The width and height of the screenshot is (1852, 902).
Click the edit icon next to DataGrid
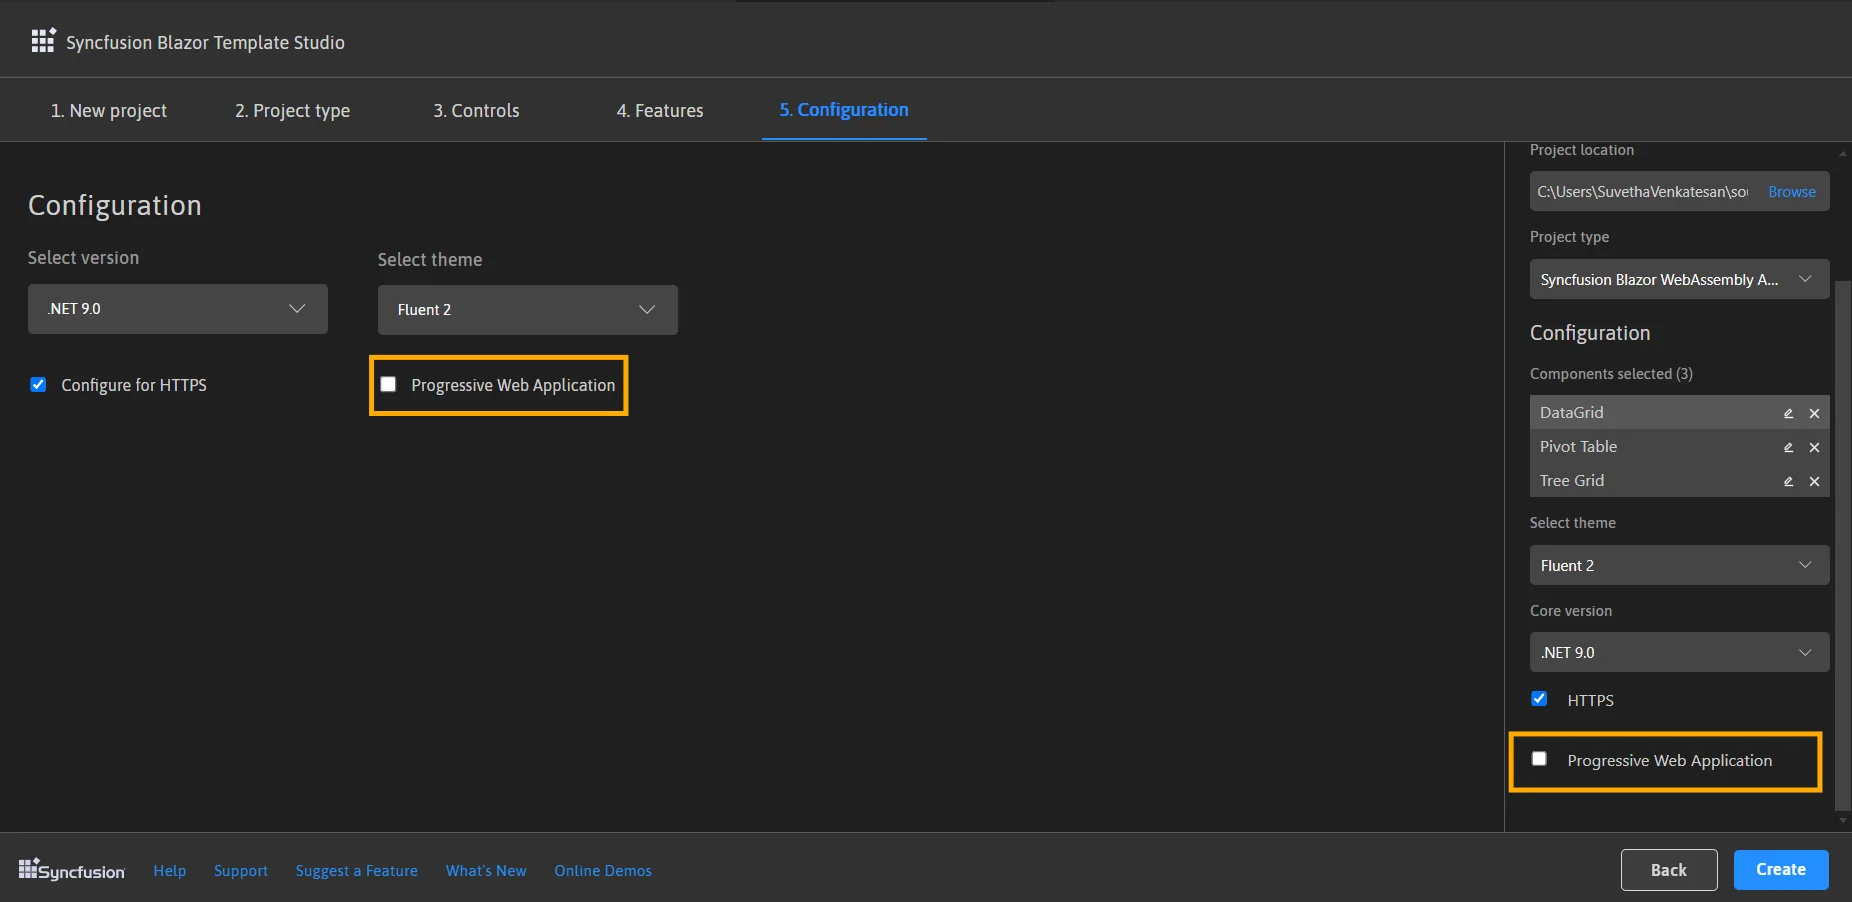tap(1788, 412)
